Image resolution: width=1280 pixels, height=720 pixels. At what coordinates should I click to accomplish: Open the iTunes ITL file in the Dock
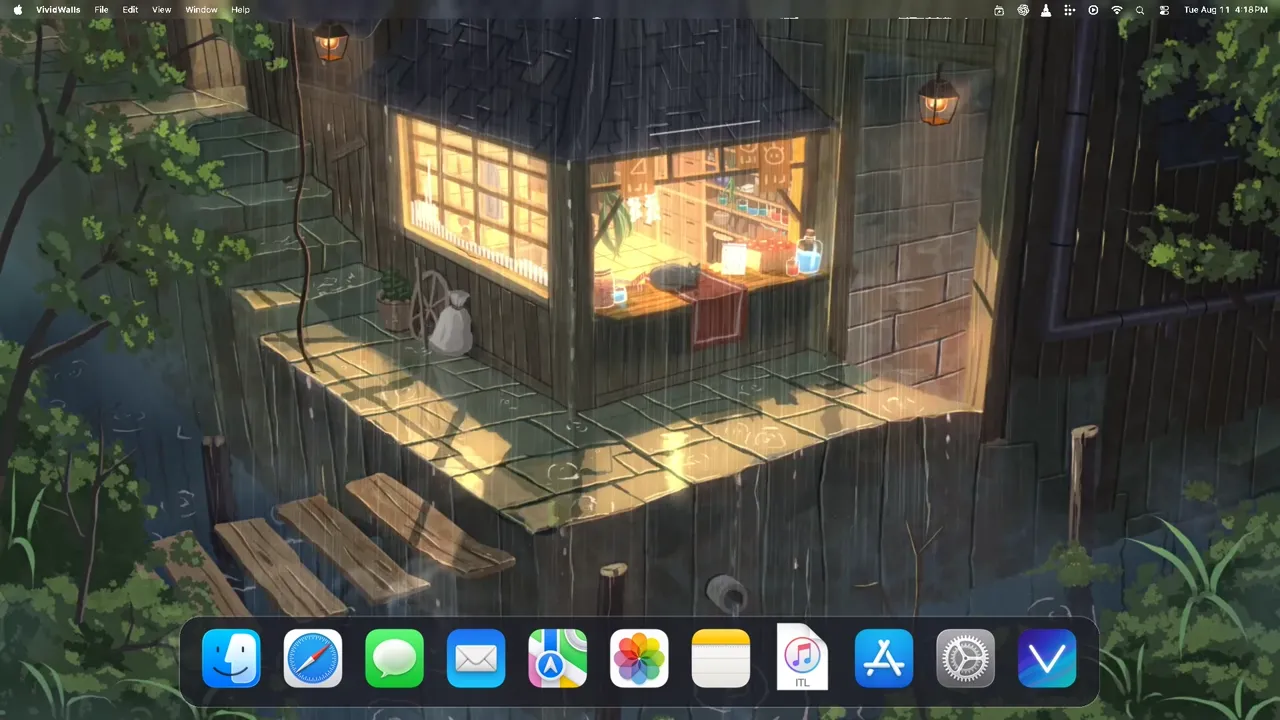803,657
